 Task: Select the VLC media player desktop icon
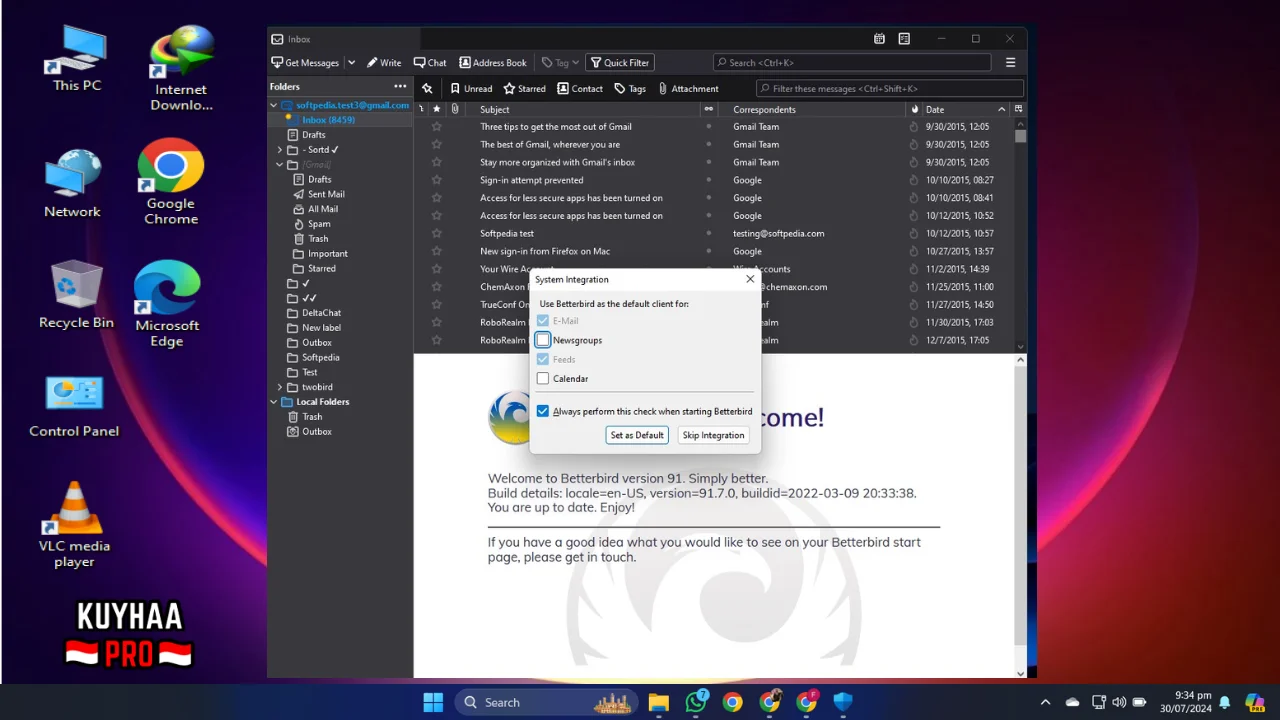pos(74,524)
